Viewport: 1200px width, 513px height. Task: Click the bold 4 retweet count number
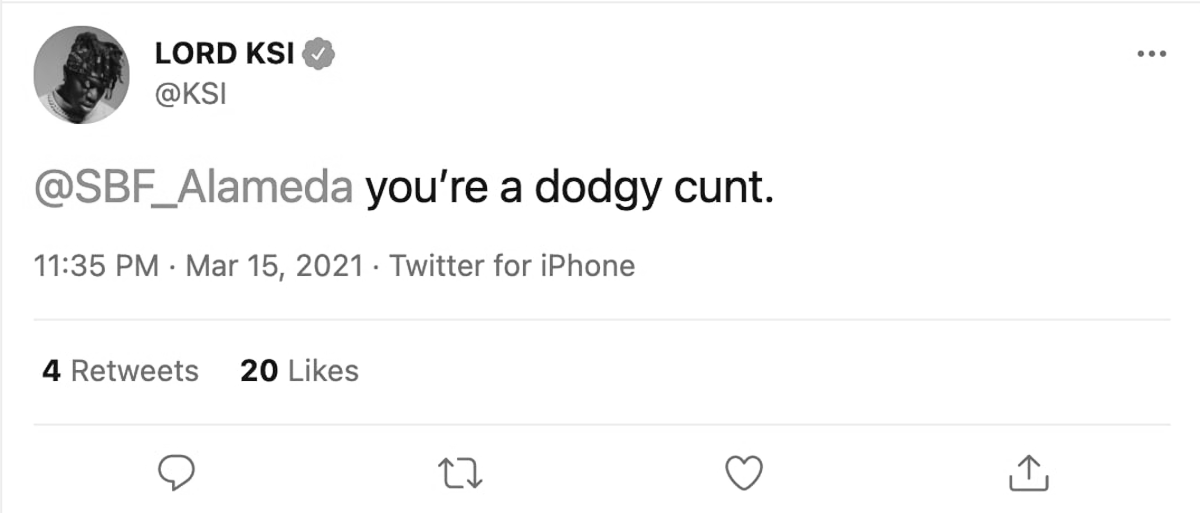[52, 371]
